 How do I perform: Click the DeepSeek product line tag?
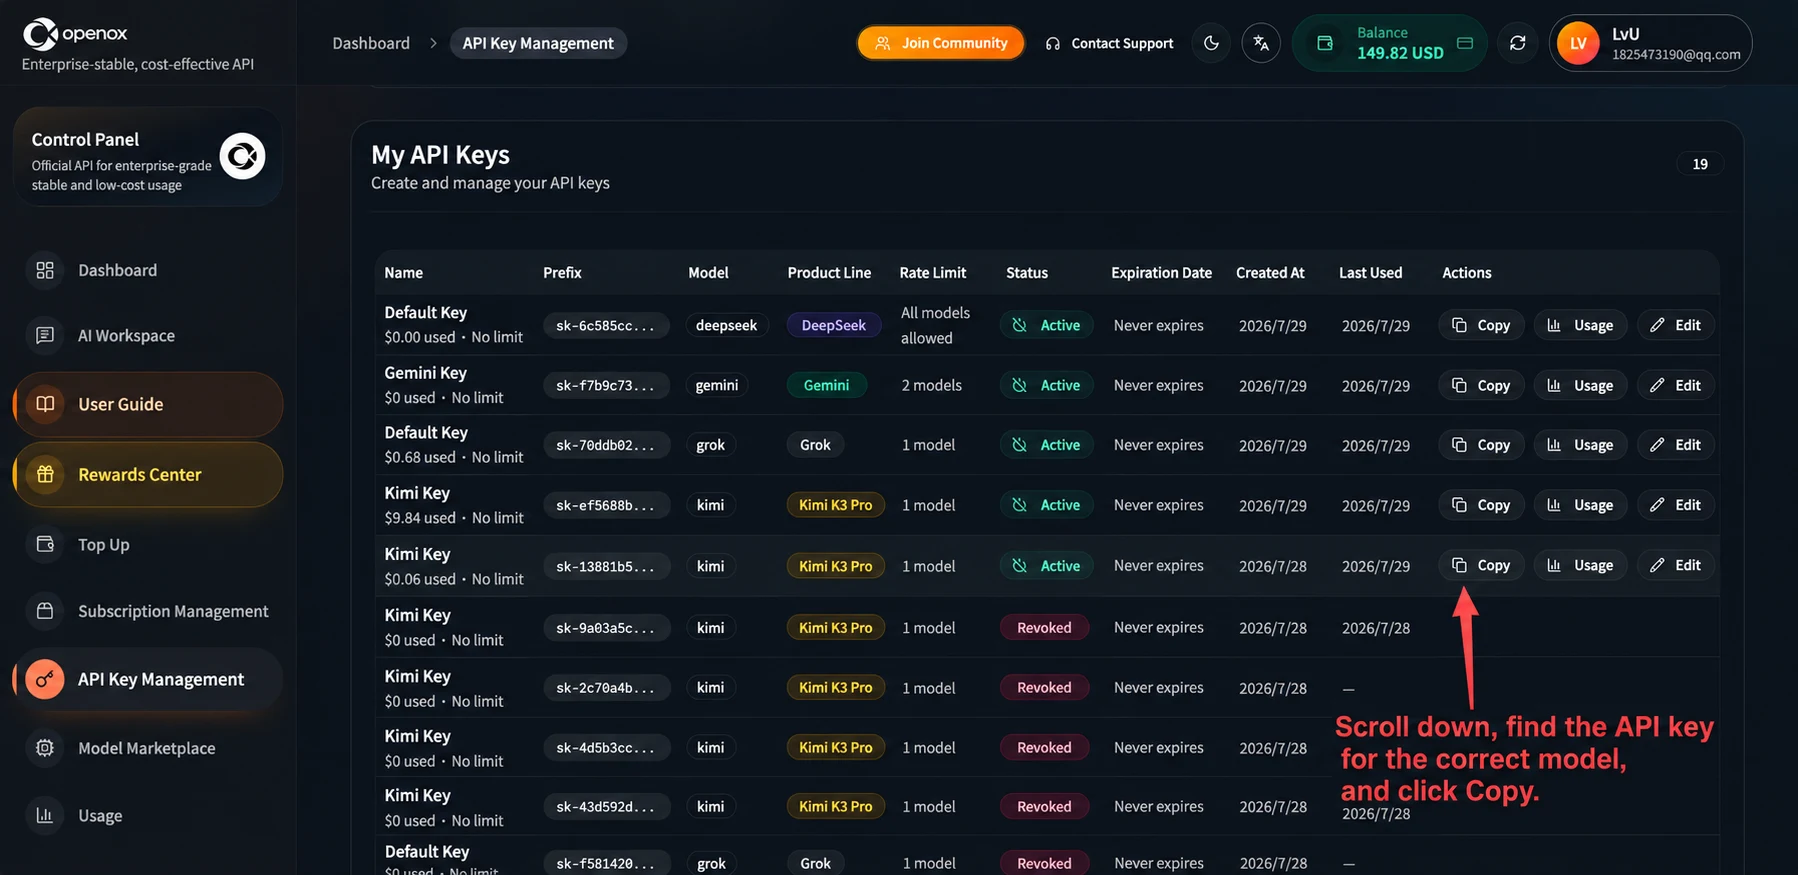[x=834, y=325]
